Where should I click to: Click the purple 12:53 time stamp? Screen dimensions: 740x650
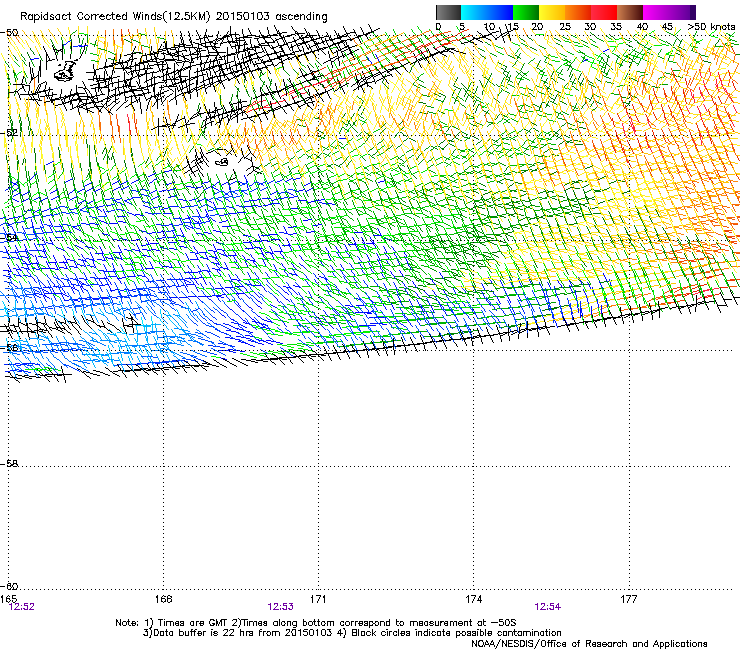pos(280,607)
